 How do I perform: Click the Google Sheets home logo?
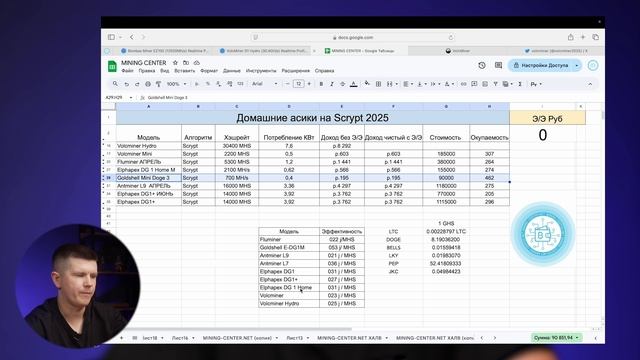coord(112,66)
